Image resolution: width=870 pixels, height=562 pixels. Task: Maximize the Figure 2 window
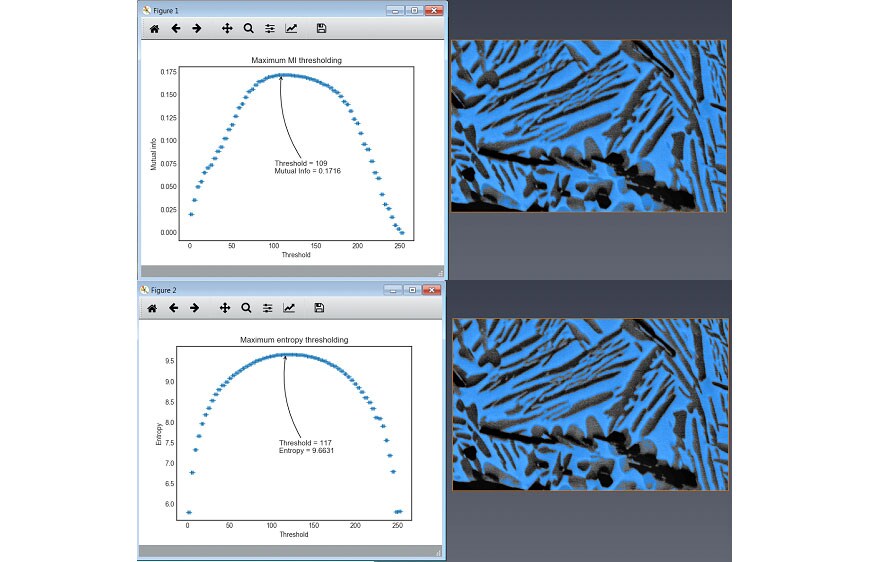[x=411, y=289]
